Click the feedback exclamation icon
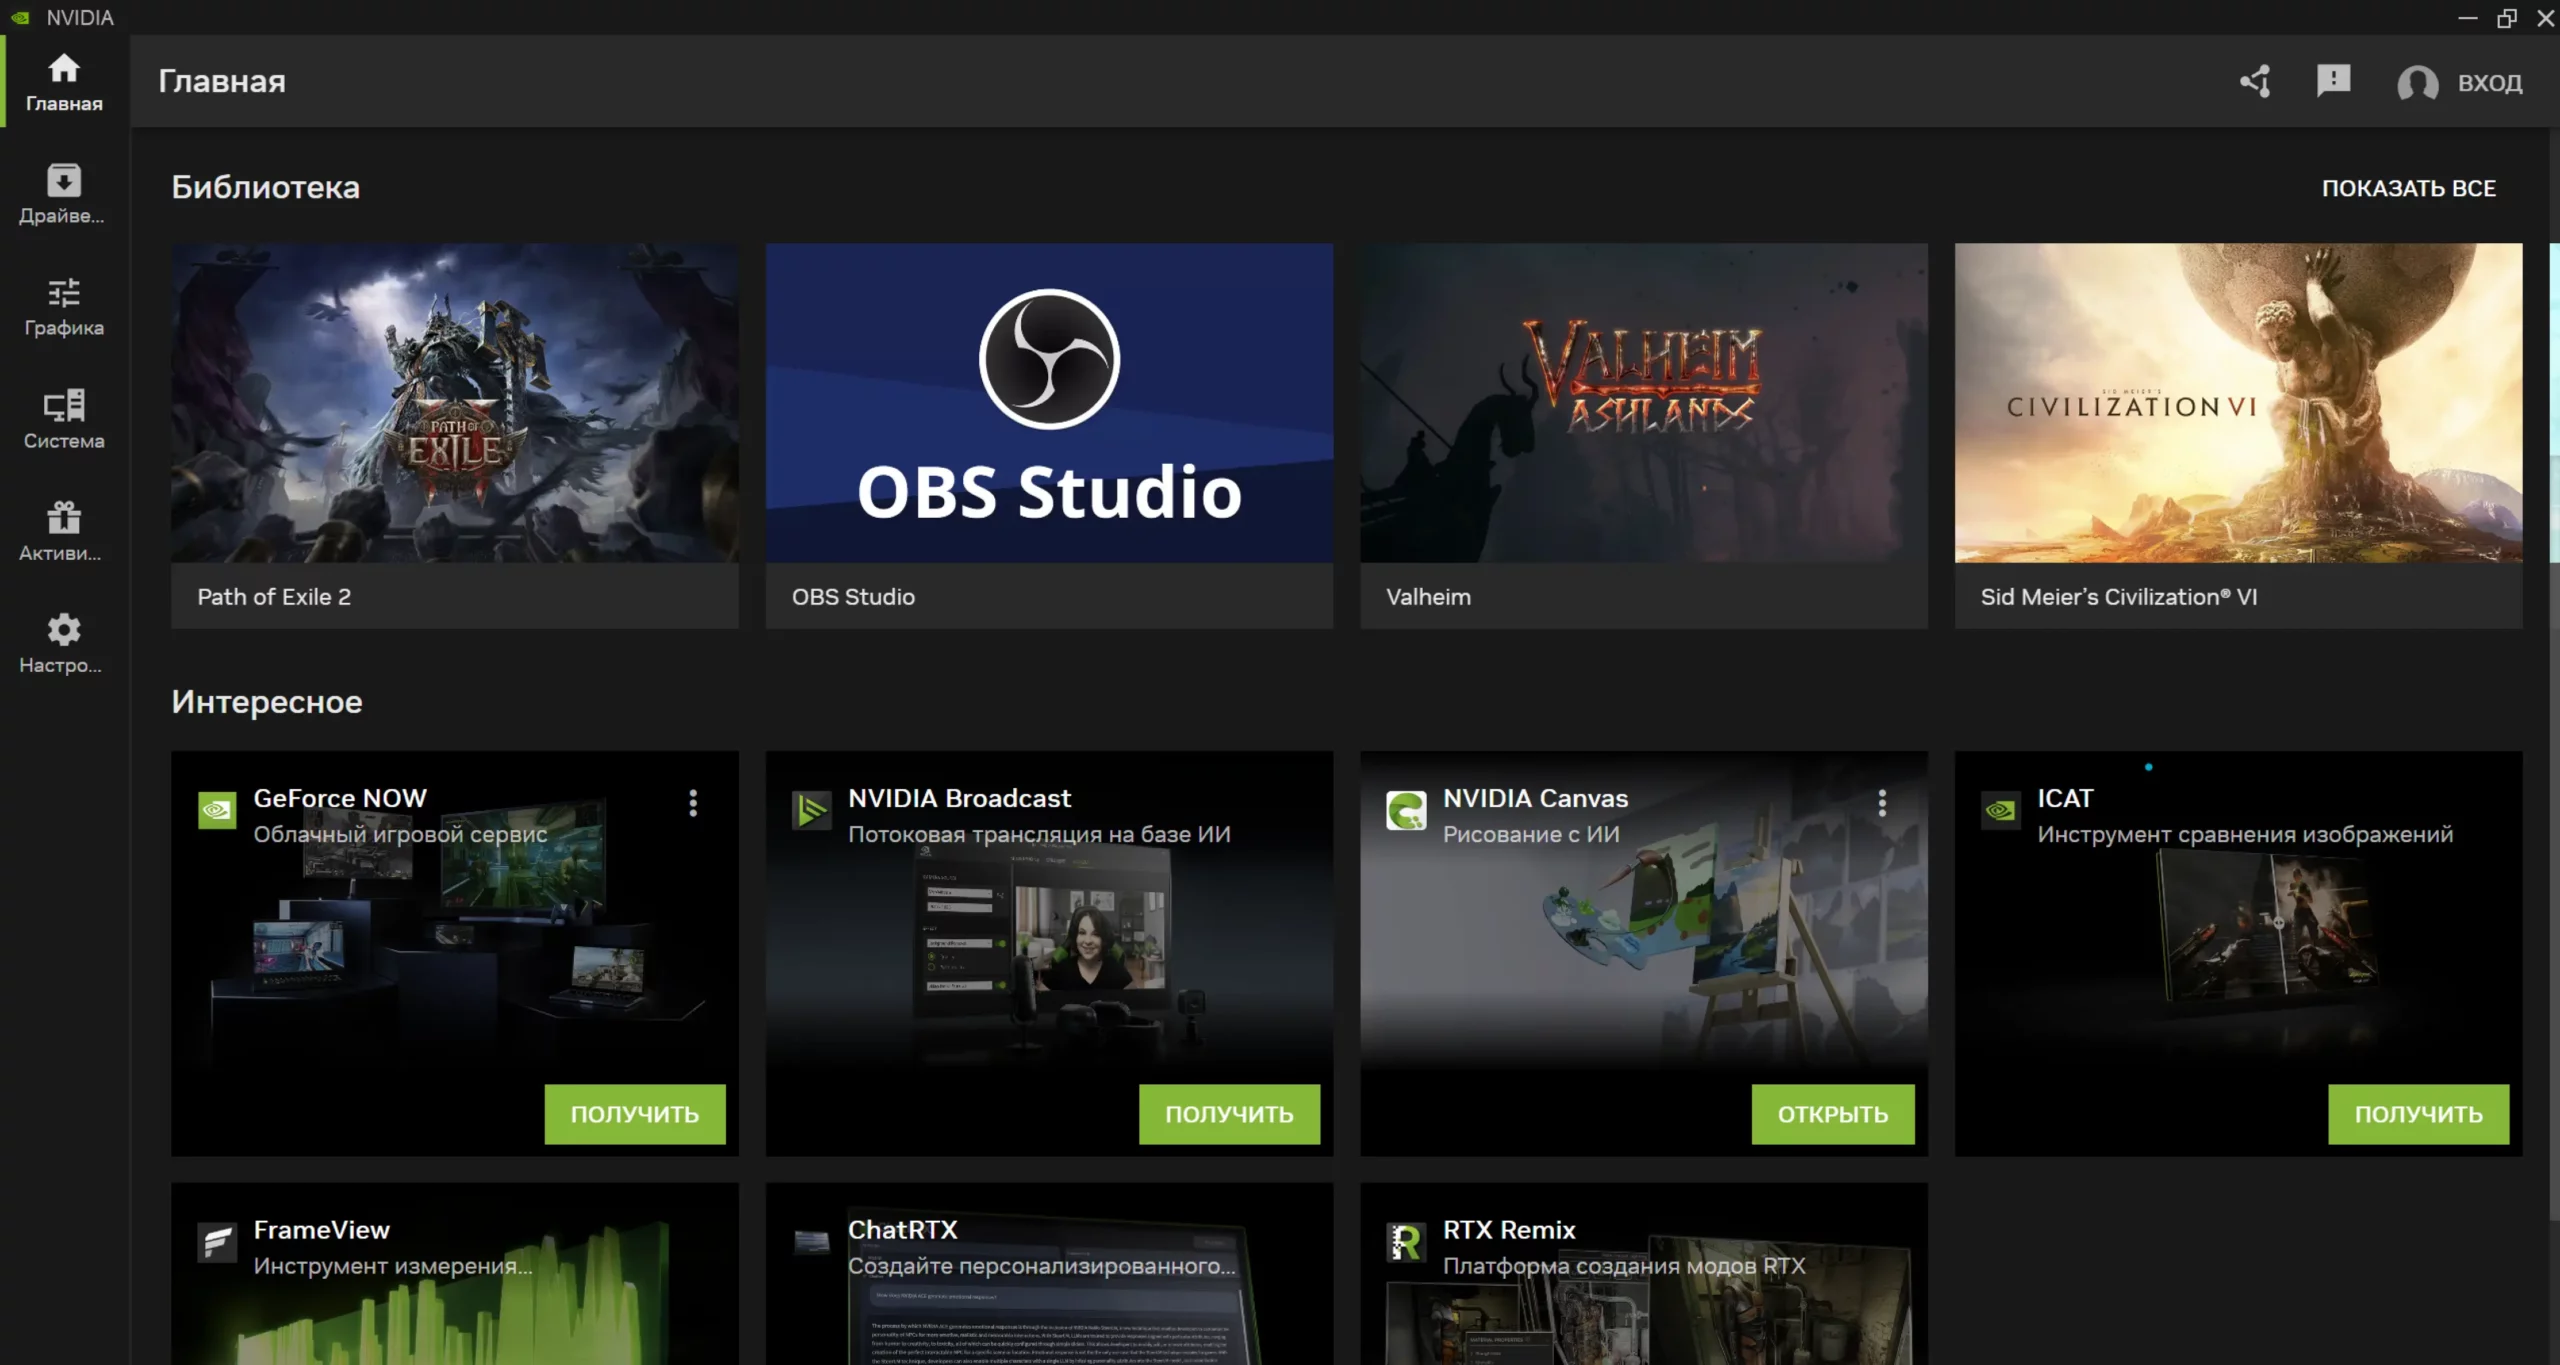The height and width of the screenshot is (1365, 2560). [x=2333, y=81]
